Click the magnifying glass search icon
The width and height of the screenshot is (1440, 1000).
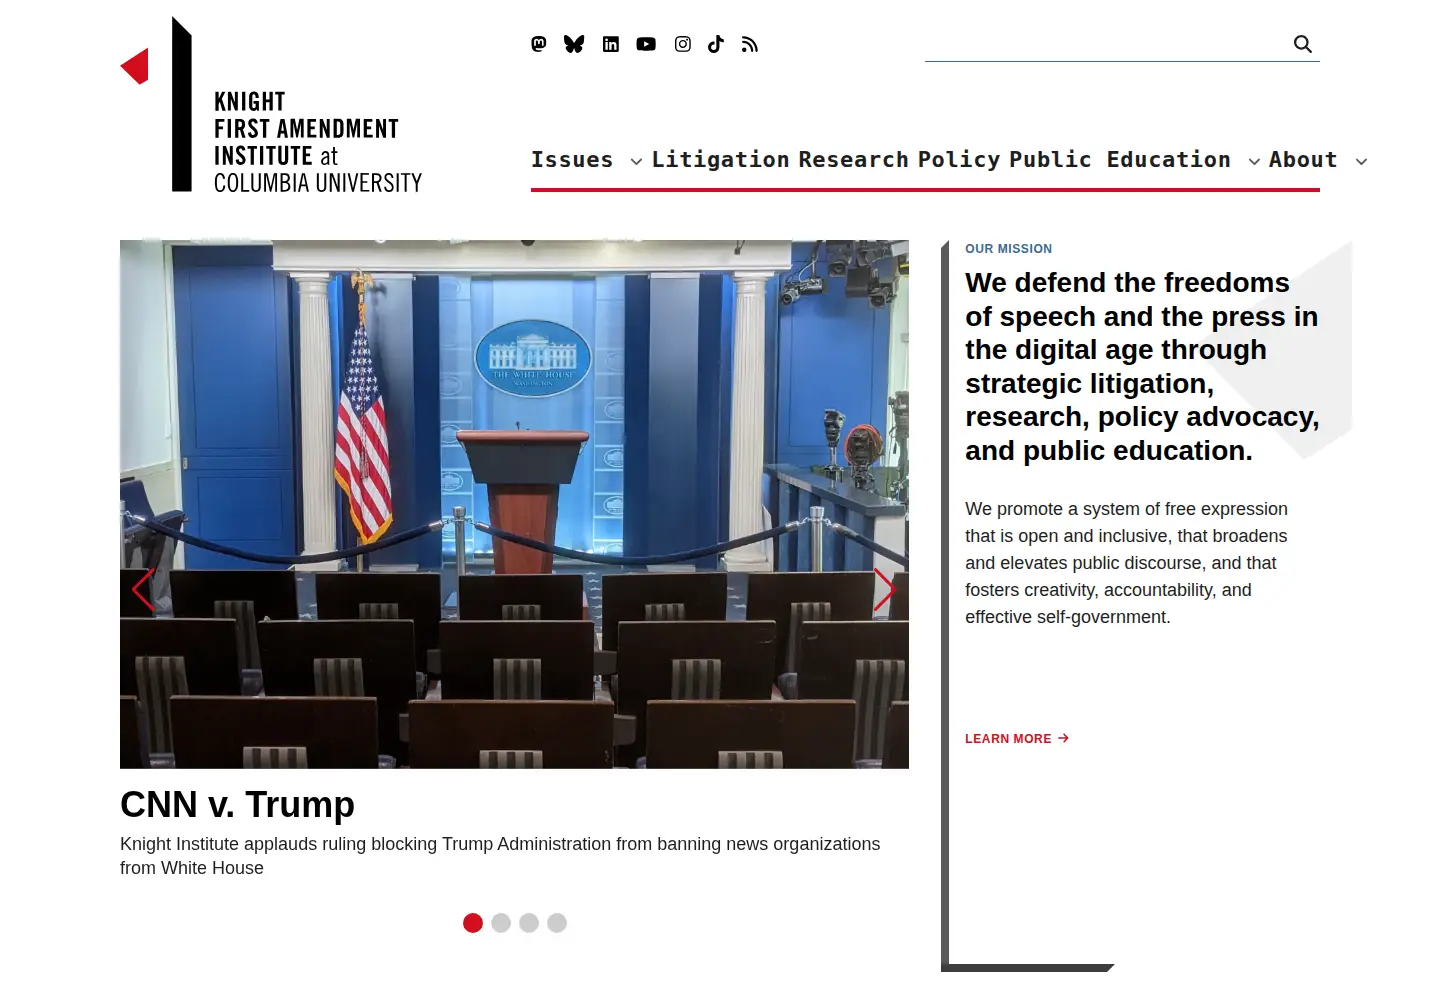(x=1303, y=44)
